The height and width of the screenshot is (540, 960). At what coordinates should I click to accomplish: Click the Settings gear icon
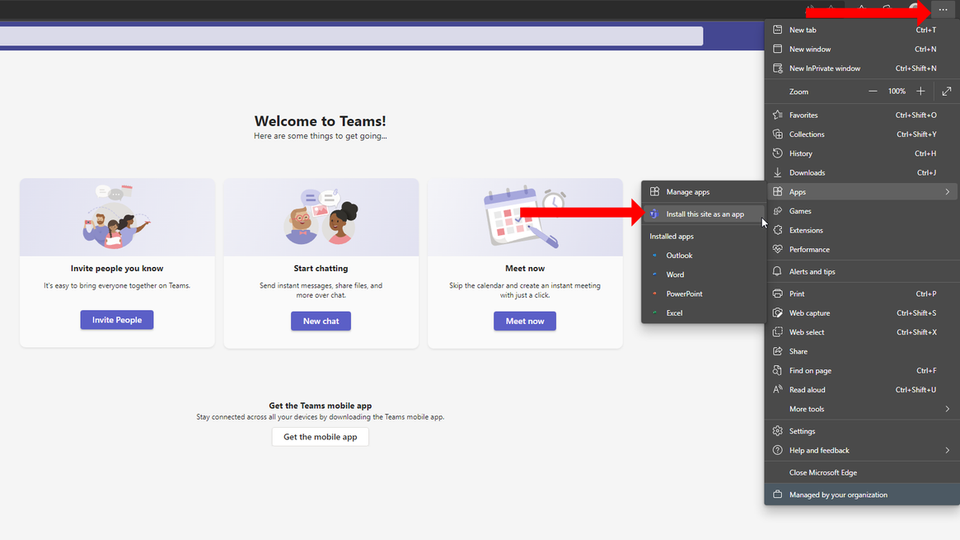click(x=778, y=431)
